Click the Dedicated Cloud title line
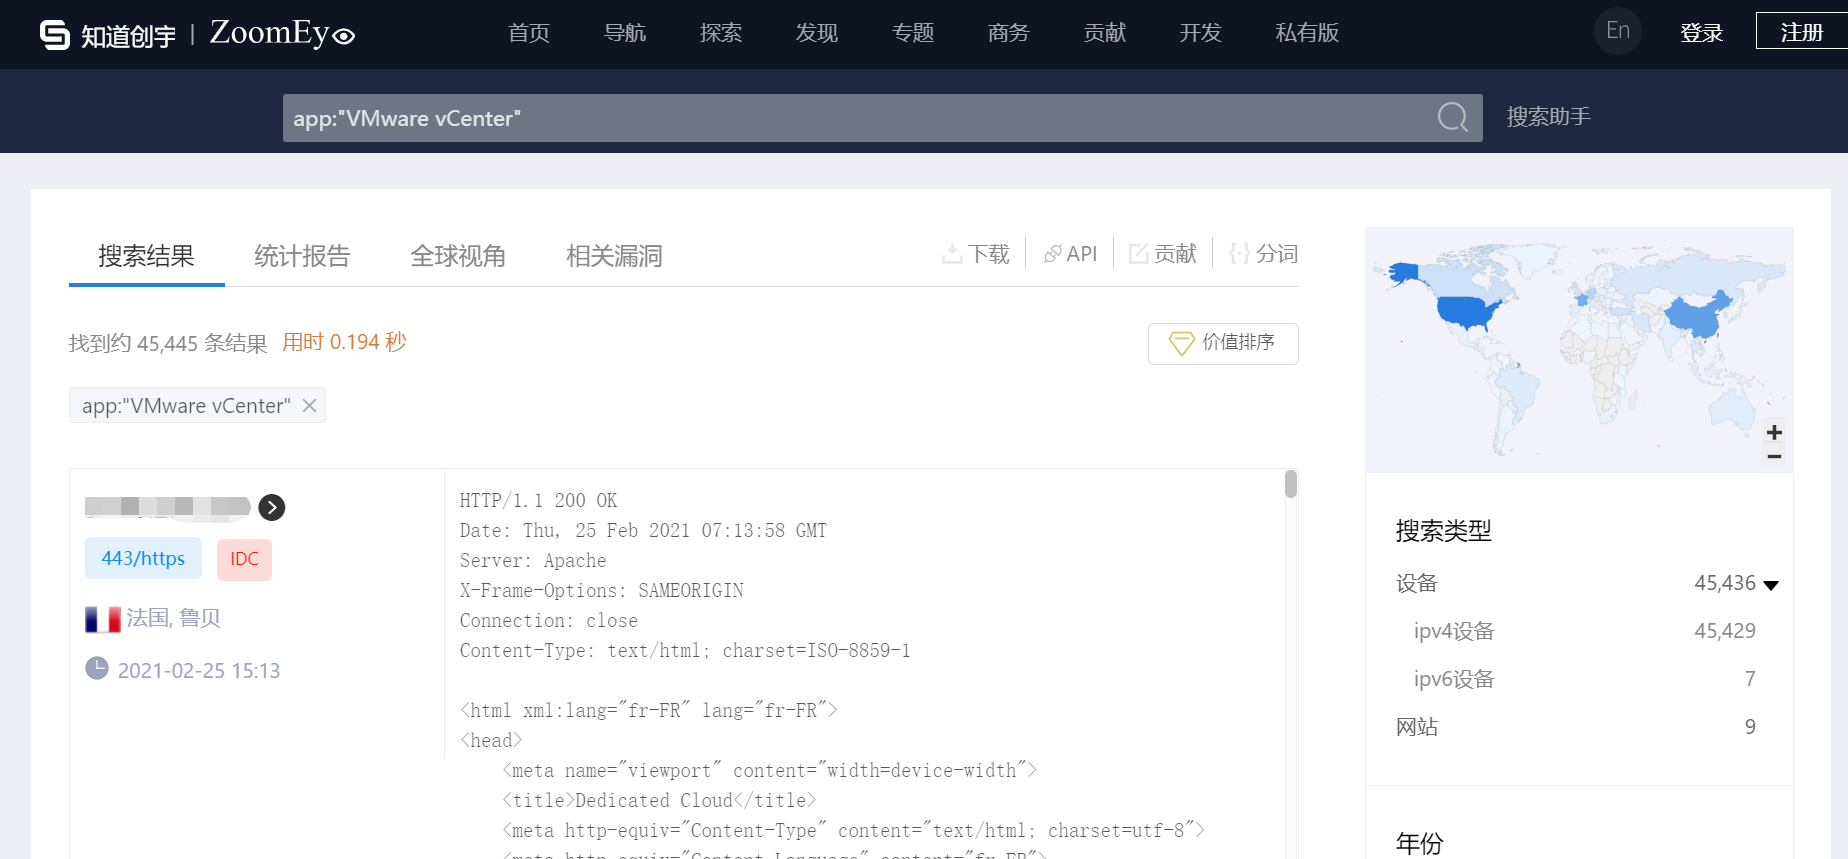The height and width of the screenshot is (859, 1848). pyautogui.click(x=659, y=801)
